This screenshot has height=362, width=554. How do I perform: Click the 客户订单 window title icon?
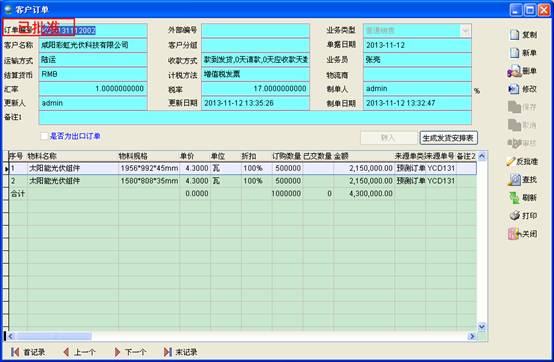point(8,9)
